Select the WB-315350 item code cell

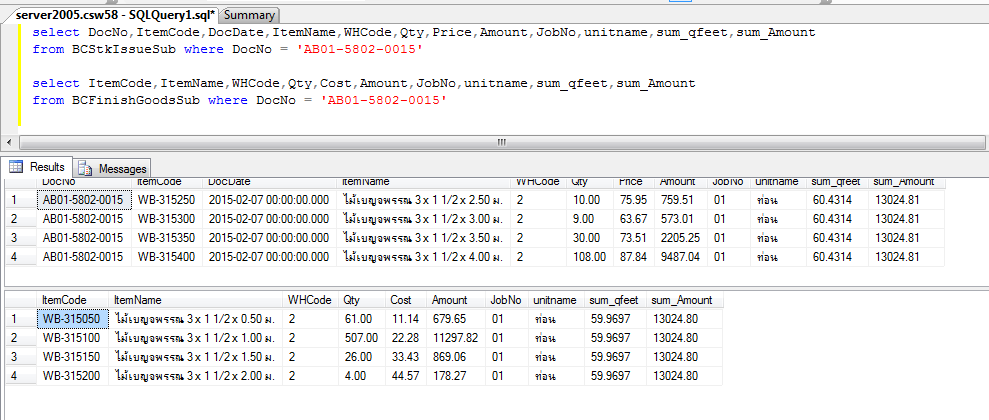click(167, 238)
